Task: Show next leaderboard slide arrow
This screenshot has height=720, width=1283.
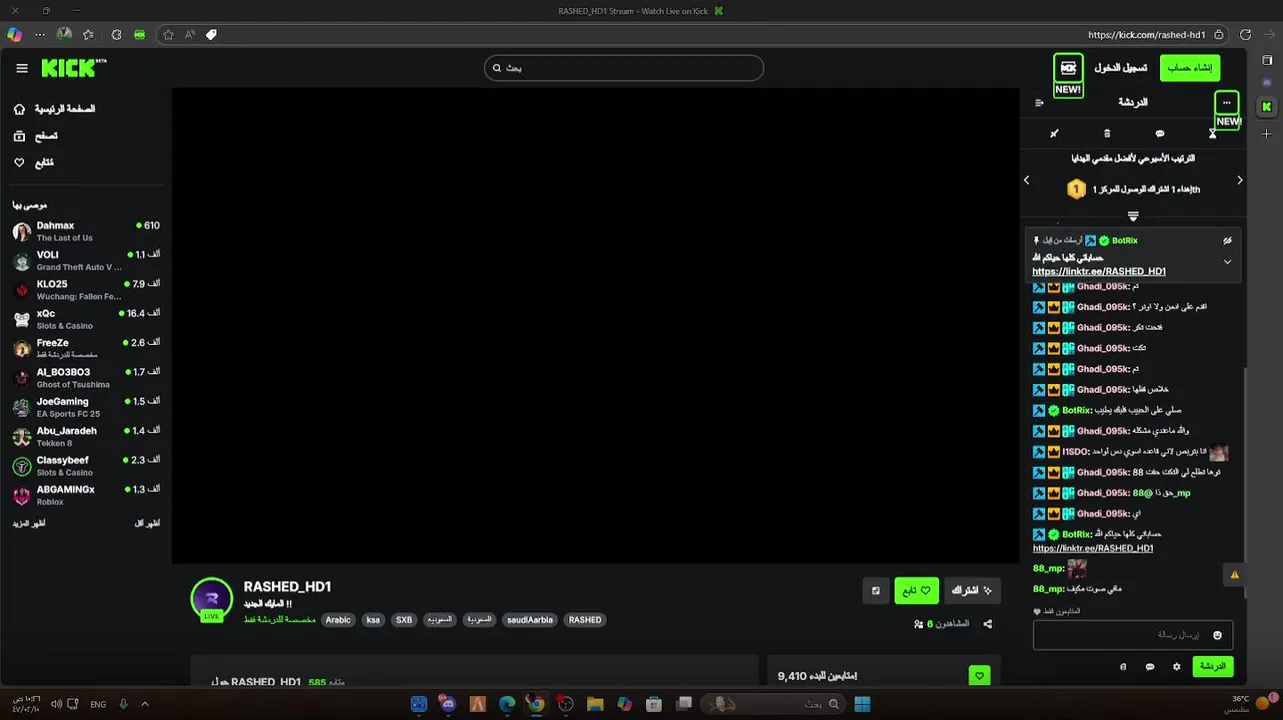Action: tap(1240, 180)
